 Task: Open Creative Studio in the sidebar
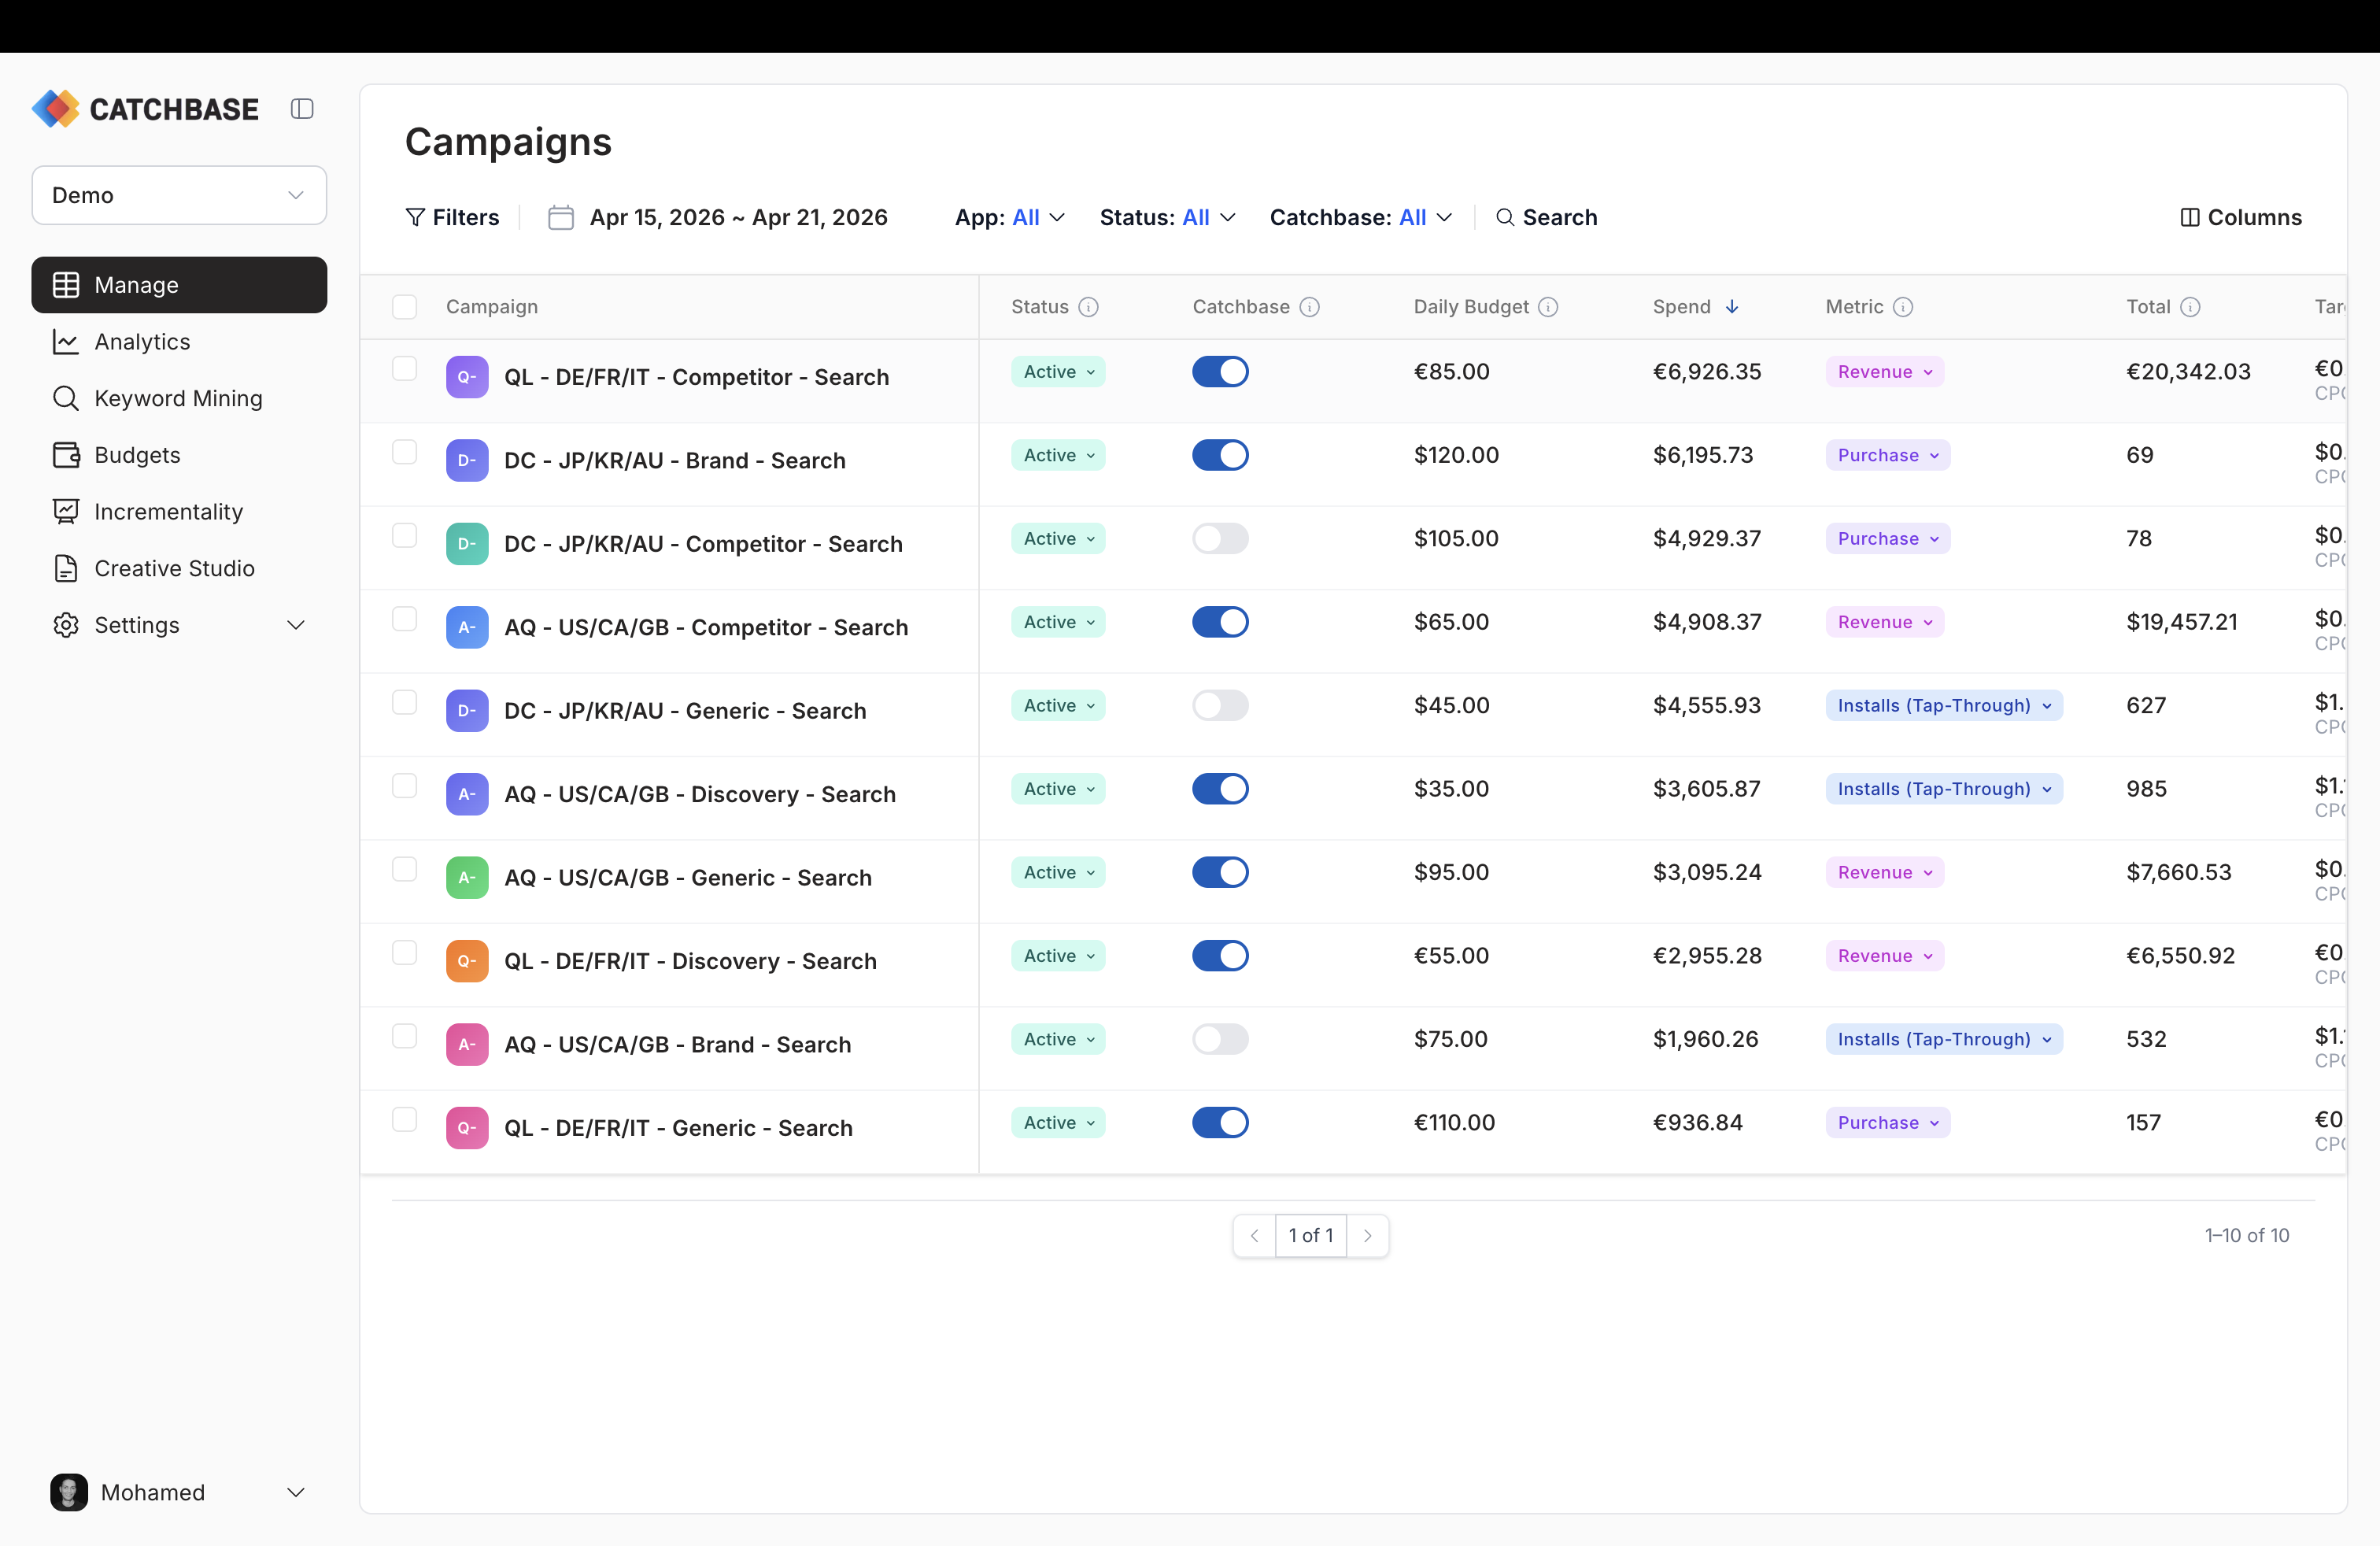tap(175, 568)
